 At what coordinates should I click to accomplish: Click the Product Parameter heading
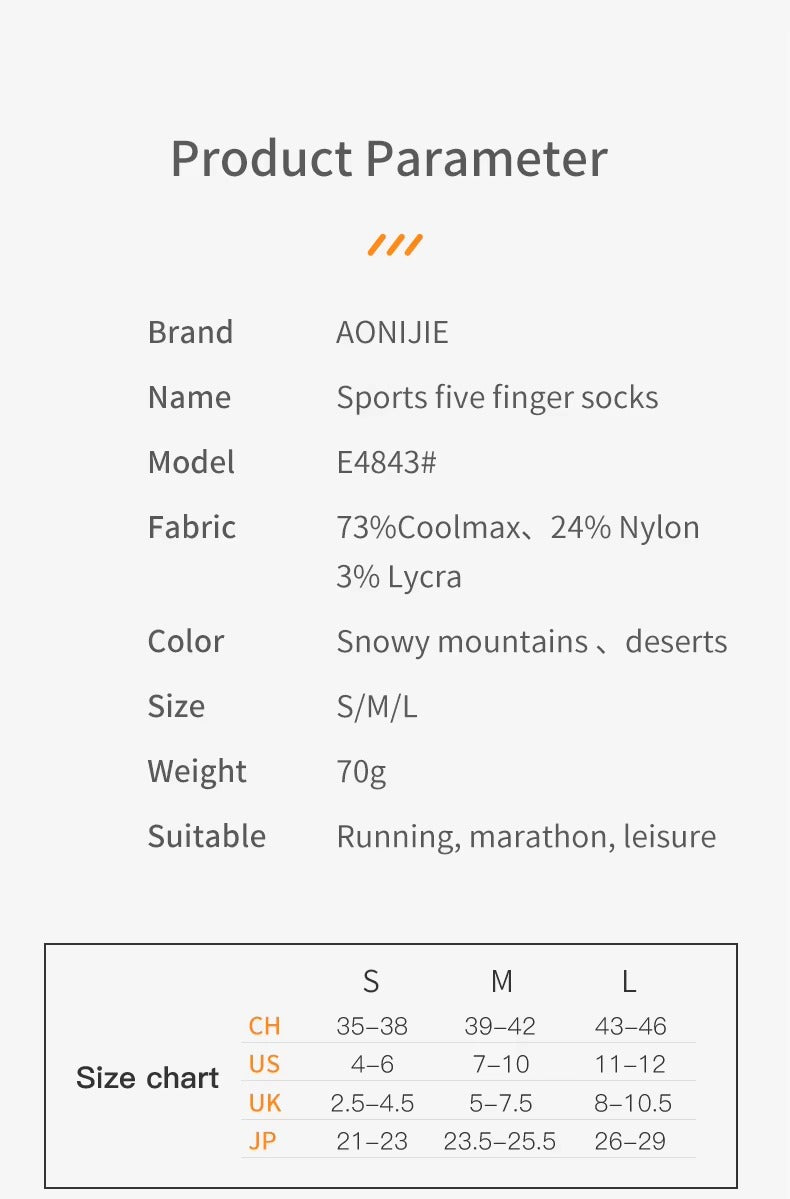[389, 159]
